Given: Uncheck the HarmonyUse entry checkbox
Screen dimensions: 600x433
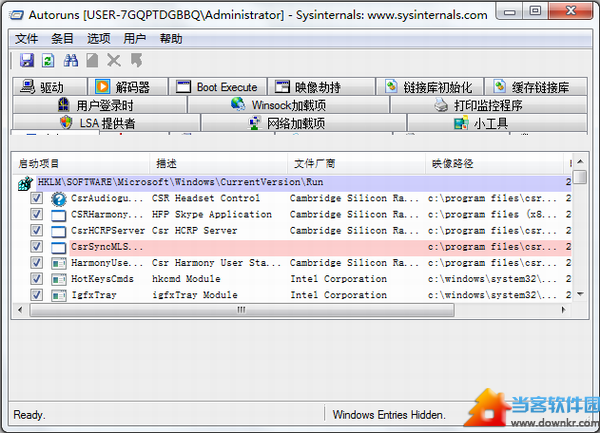Looking at the screenshot, I should 36,263.
